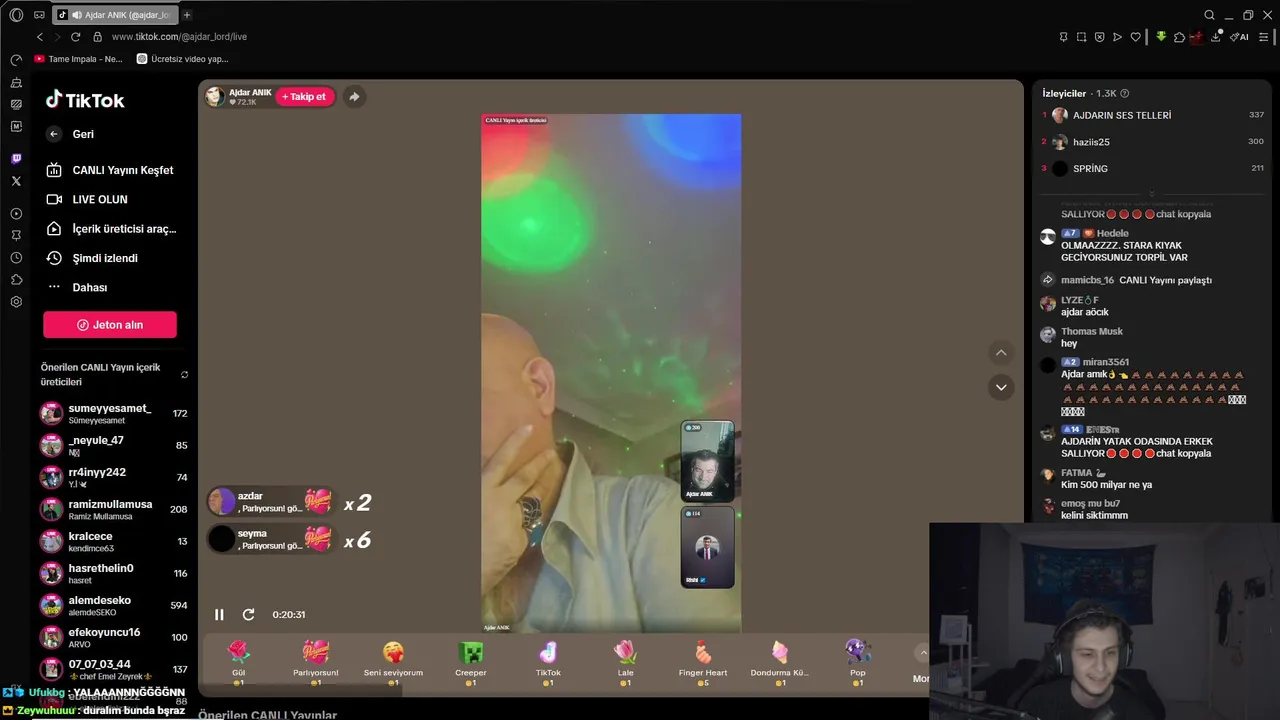Open ramizmullamusa live stream
1280x720 pixels.
[114, 509]
